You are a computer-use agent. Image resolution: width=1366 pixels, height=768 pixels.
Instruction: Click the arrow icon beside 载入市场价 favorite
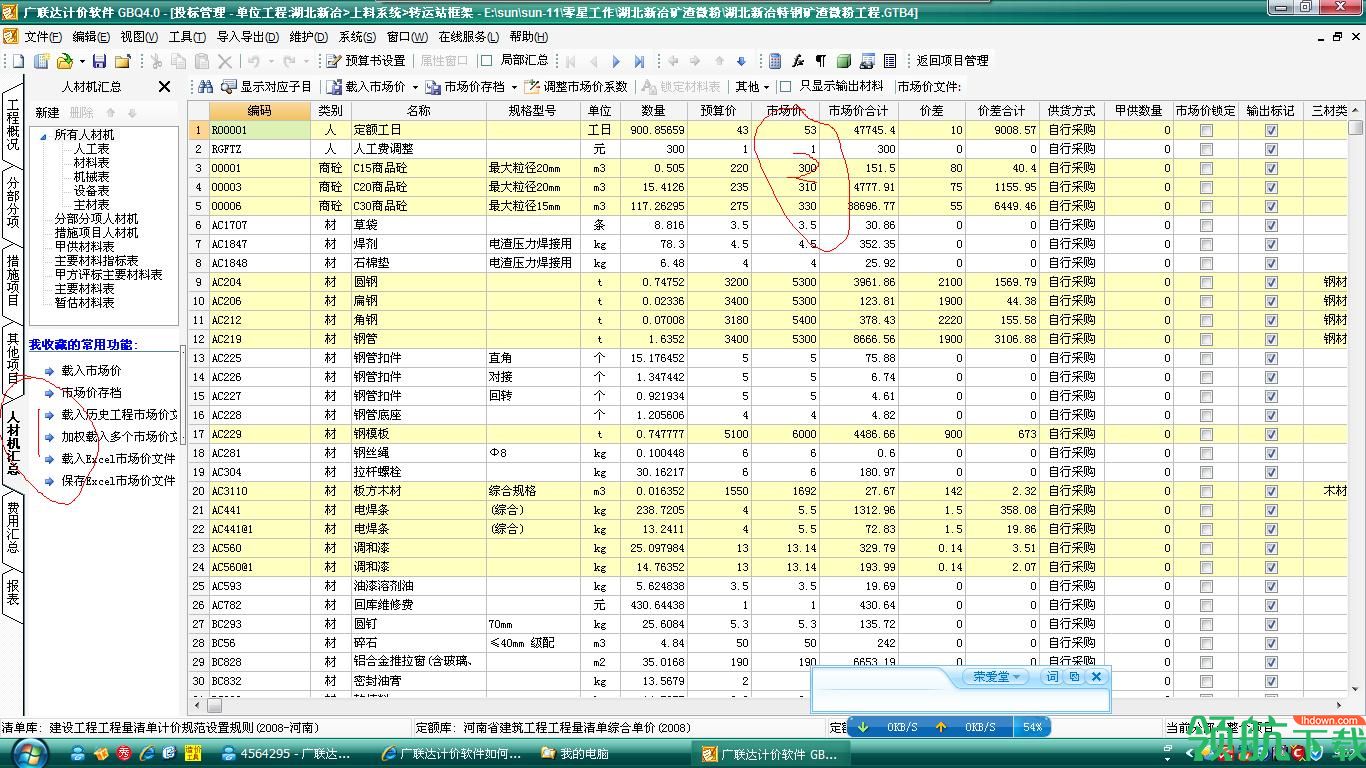(49, 371)
